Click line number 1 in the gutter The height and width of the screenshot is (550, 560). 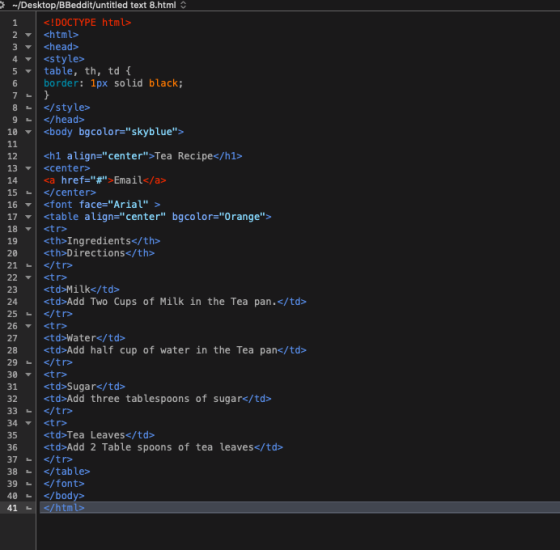[x=15, y=23]
